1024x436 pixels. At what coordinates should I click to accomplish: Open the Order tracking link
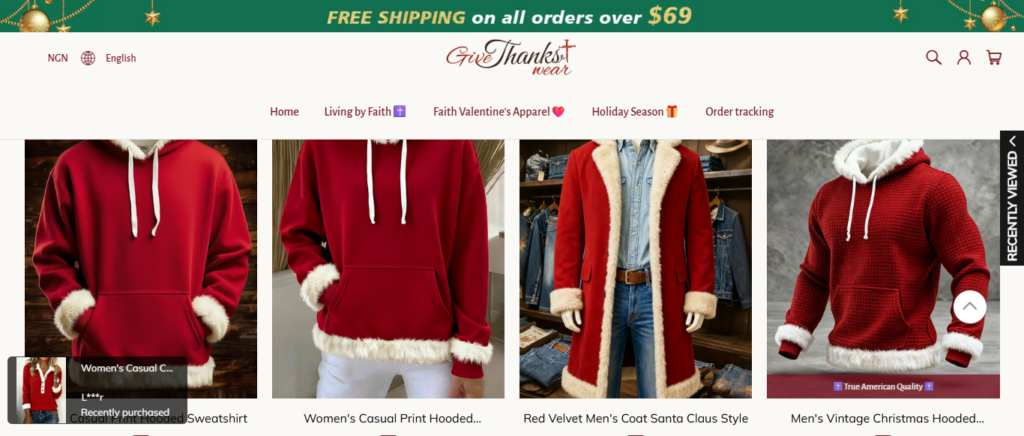pyautogui.click(x=739, y=112)
